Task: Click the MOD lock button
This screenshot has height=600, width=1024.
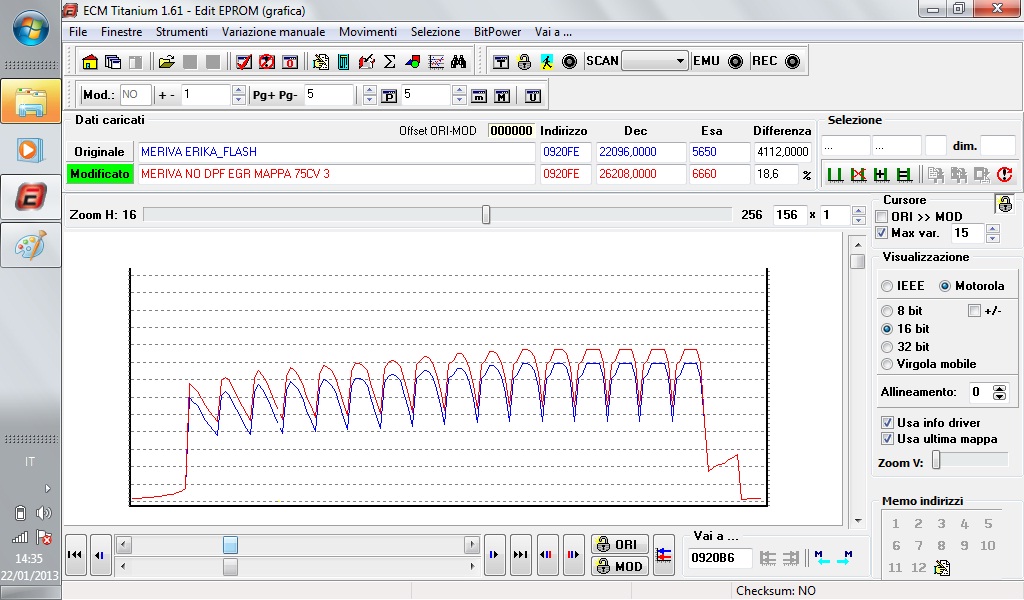Action: click(x=620, y=567)
